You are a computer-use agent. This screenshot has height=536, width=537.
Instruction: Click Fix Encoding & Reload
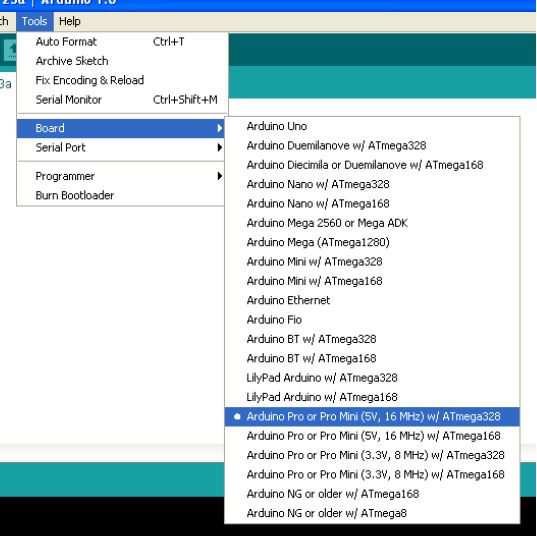122,80
